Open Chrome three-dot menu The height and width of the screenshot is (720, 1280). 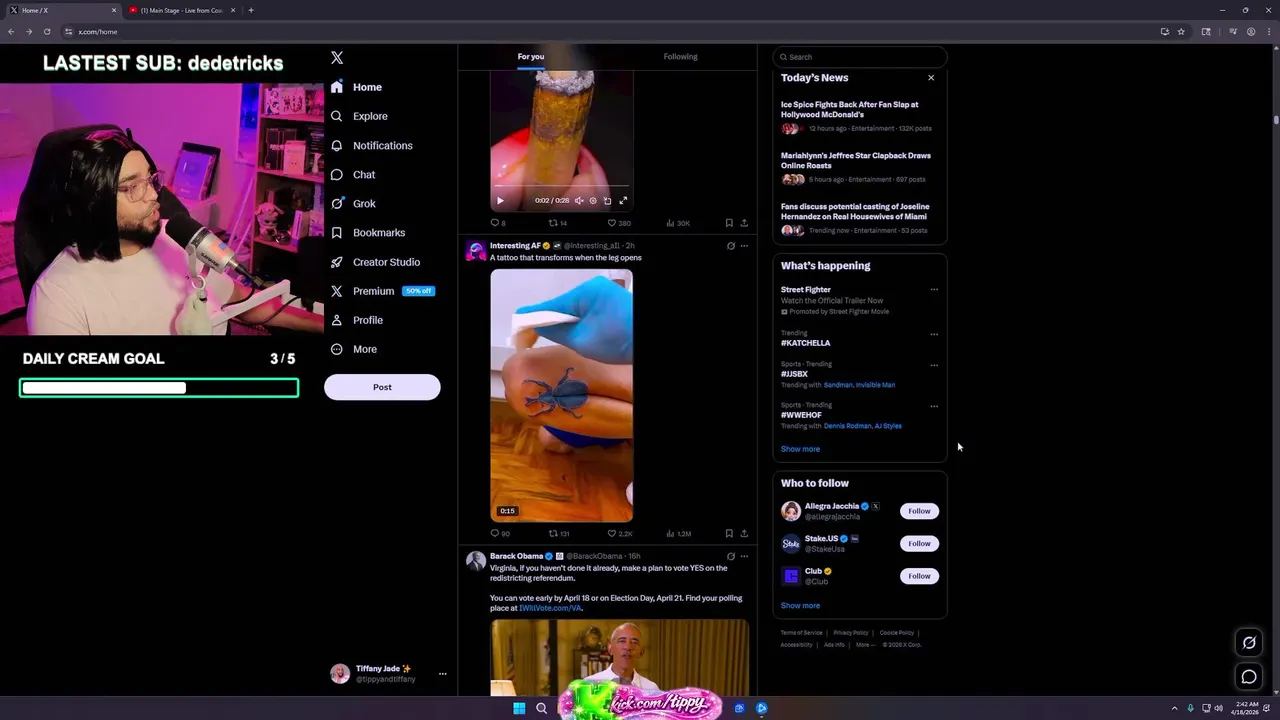pos(1269,31)
